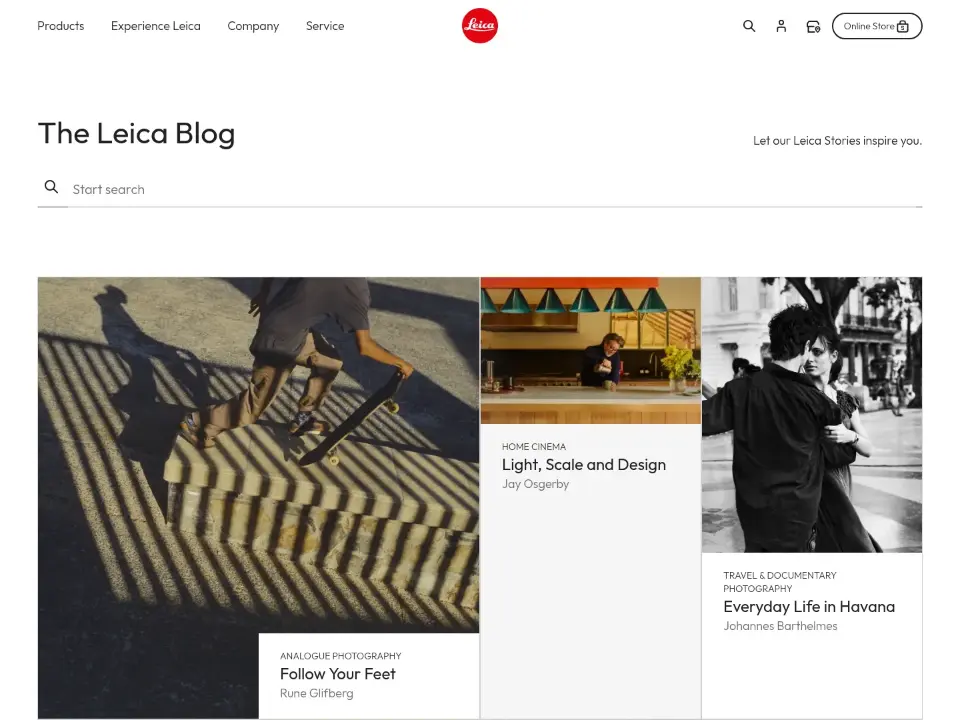Open Everyday Life in Havana article
Viewport: 960px width, 720px height.
(809, 607)
